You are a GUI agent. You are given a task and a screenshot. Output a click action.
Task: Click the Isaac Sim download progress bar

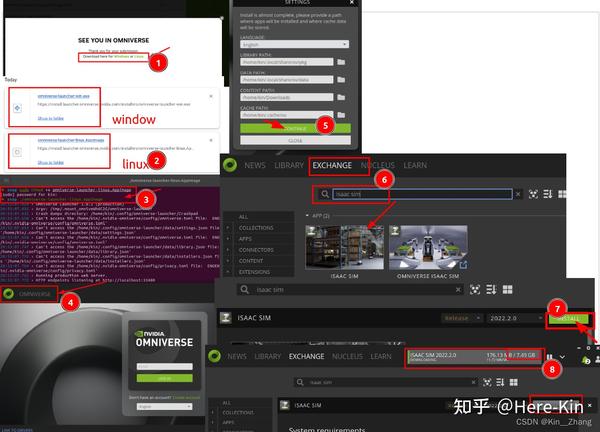tap(474, 357)
